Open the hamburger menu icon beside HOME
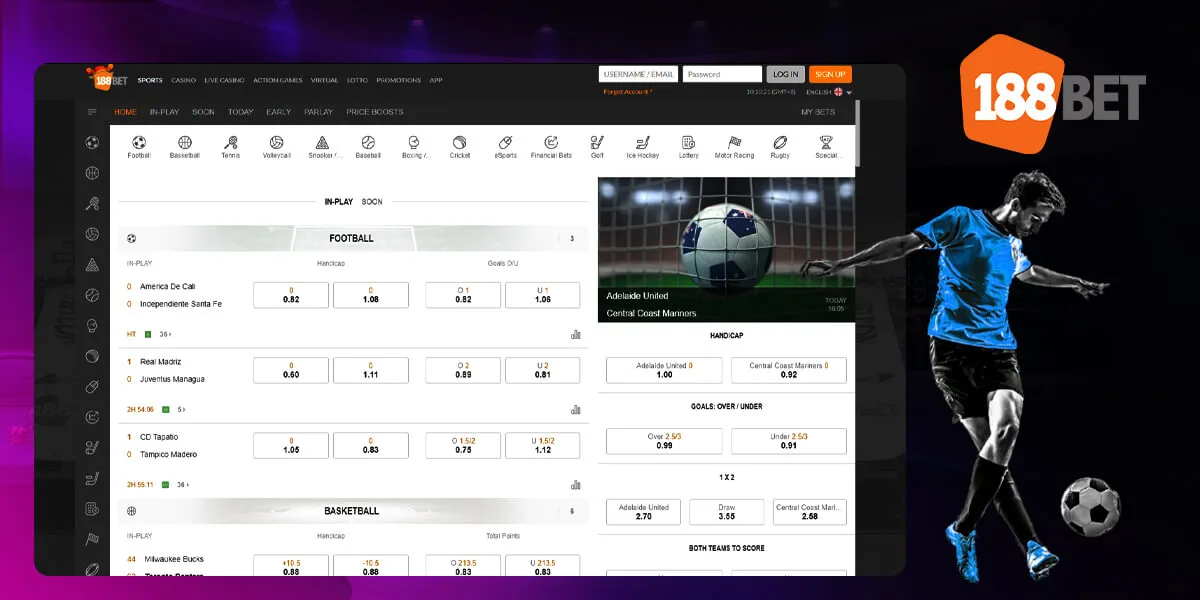This screenshot has height=600, width=1200. point(93,112)
